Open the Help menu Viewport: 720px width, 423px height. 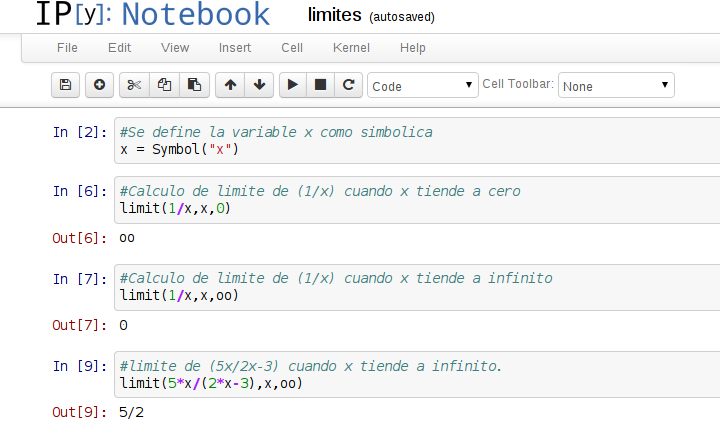pos(412,47)
